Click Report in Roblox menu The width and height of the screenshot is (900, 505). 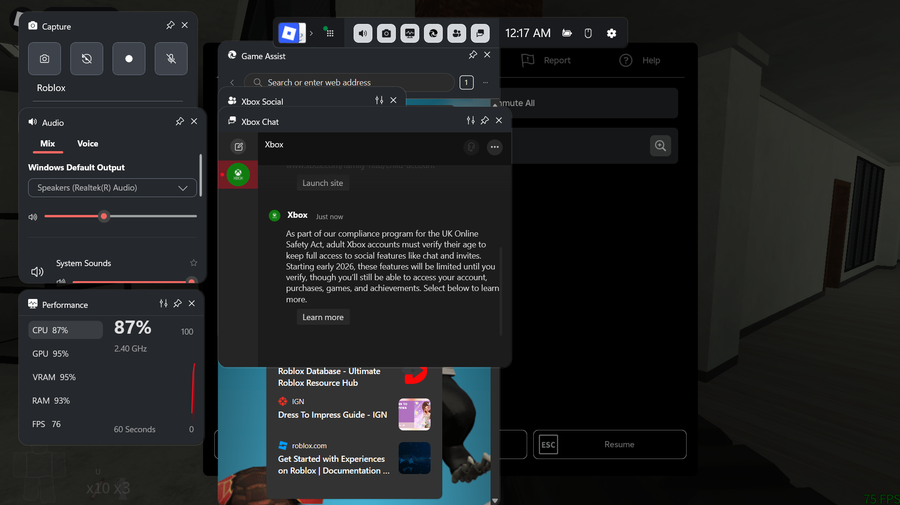click(546, 60)
